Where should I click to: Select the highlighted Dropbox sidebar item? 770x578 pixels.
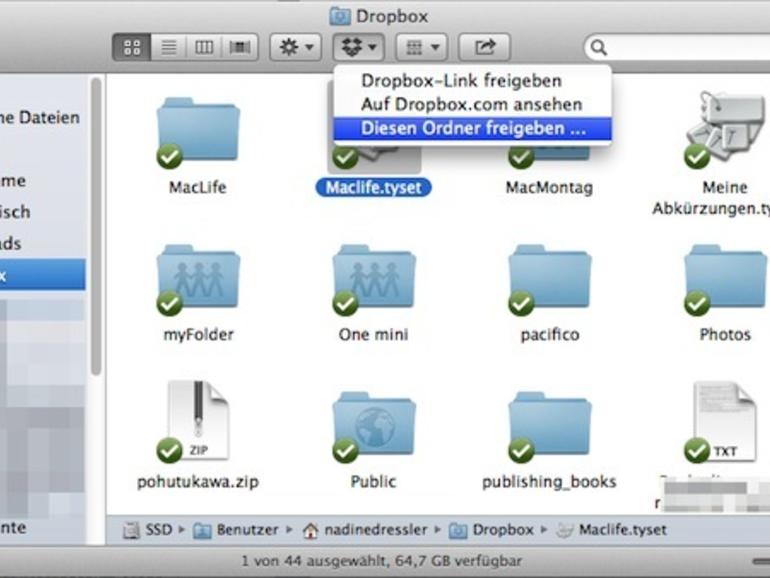pyautogui.click(x=43, y=275)
